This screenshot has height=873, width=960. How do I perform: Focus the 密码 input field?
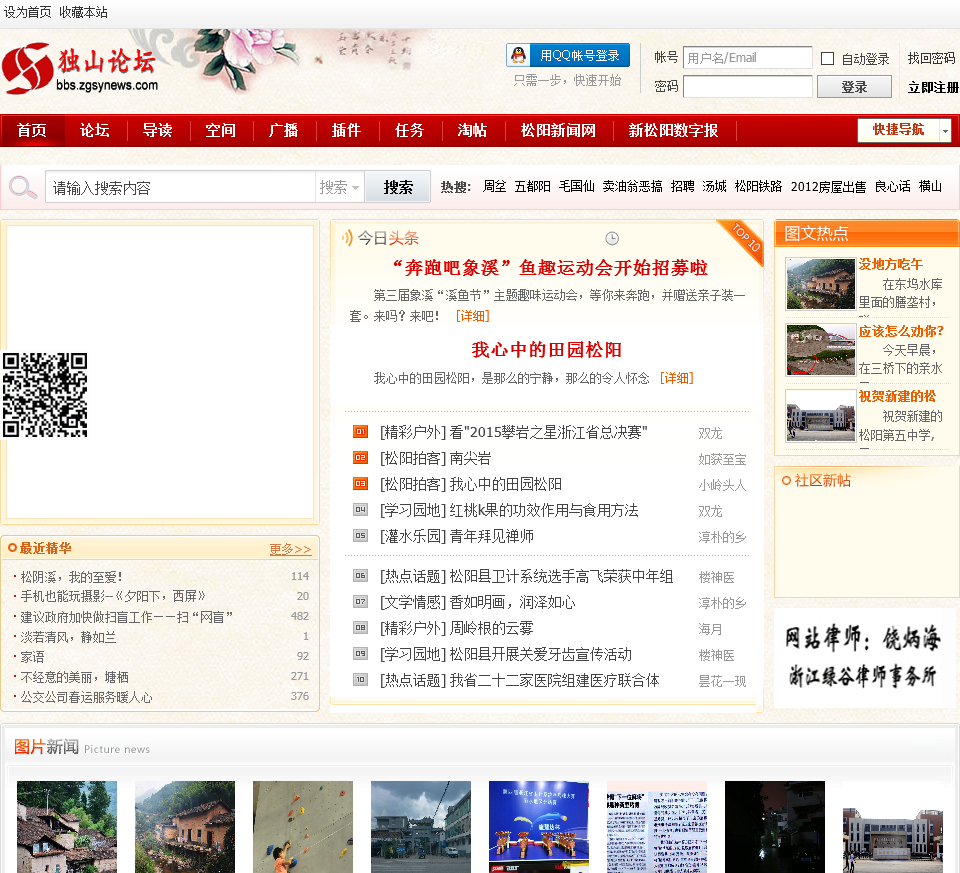click(748, 86)
